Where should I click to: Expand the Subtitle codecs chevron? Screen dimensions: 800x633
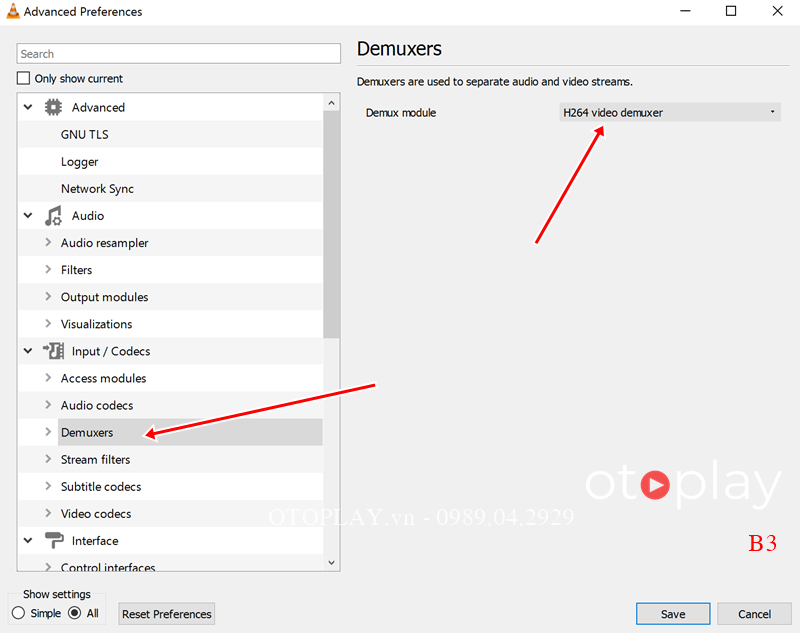coord(48,486)
